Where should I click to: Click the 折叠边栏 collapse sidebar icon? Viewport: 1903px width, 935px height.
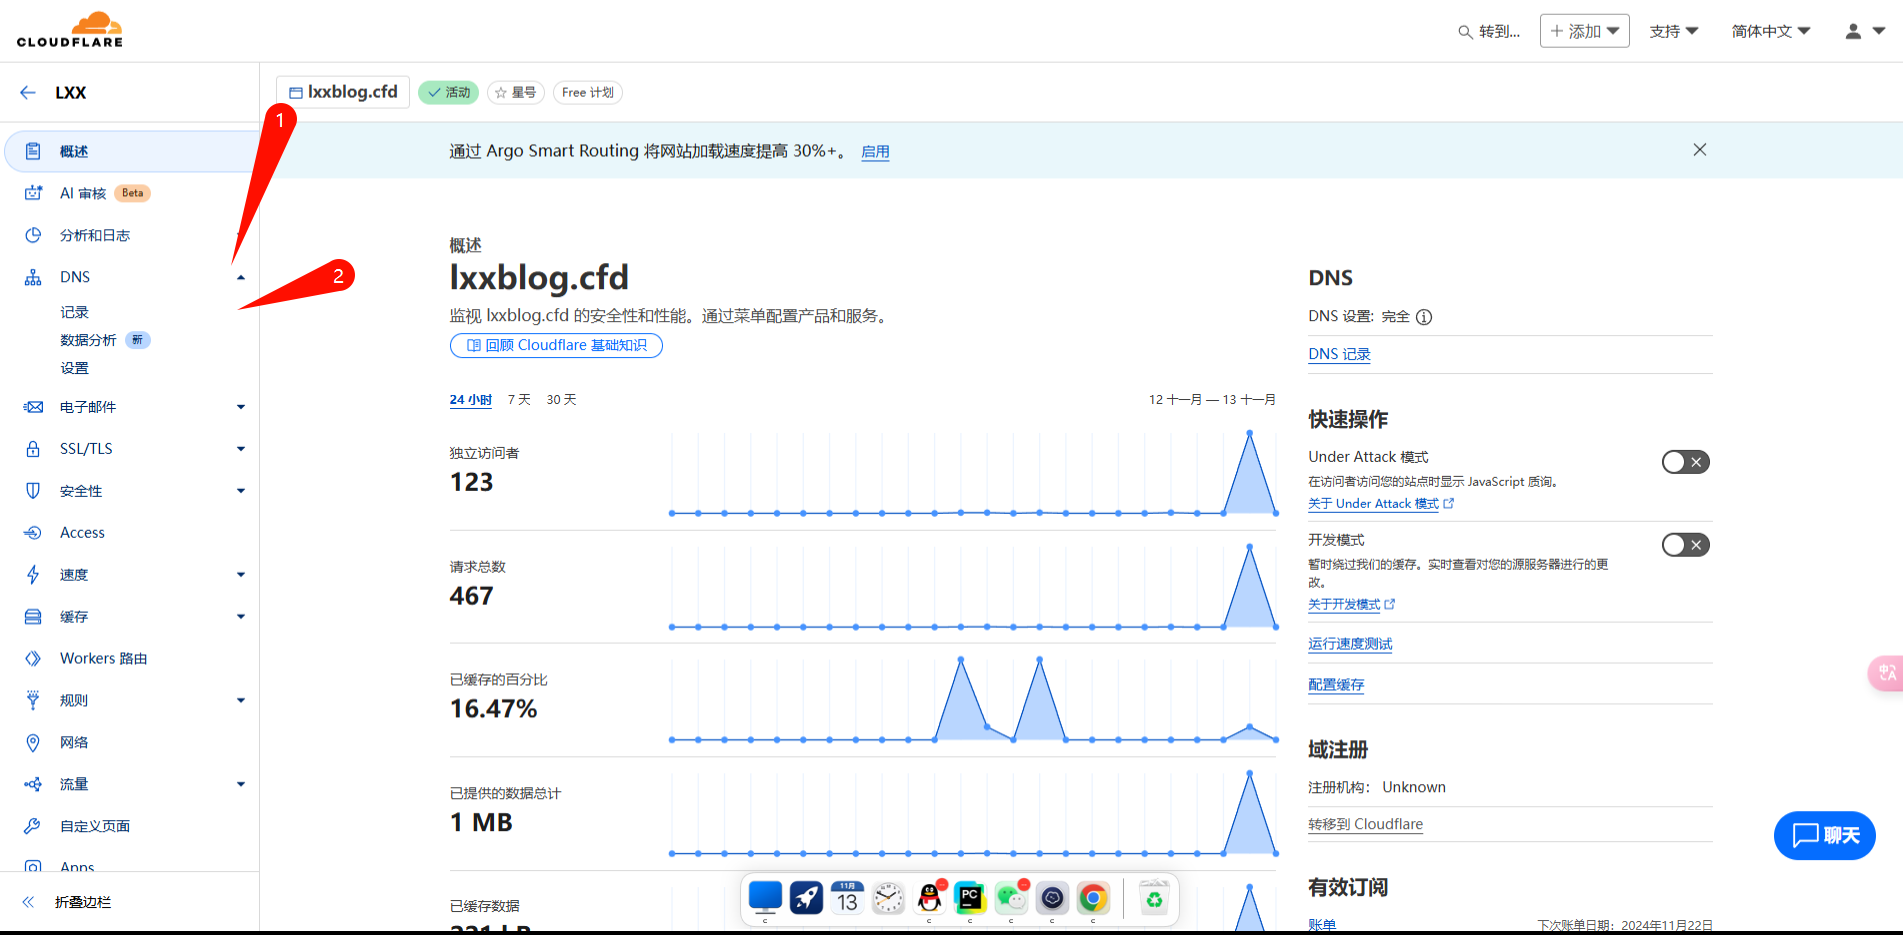point(29,902)
